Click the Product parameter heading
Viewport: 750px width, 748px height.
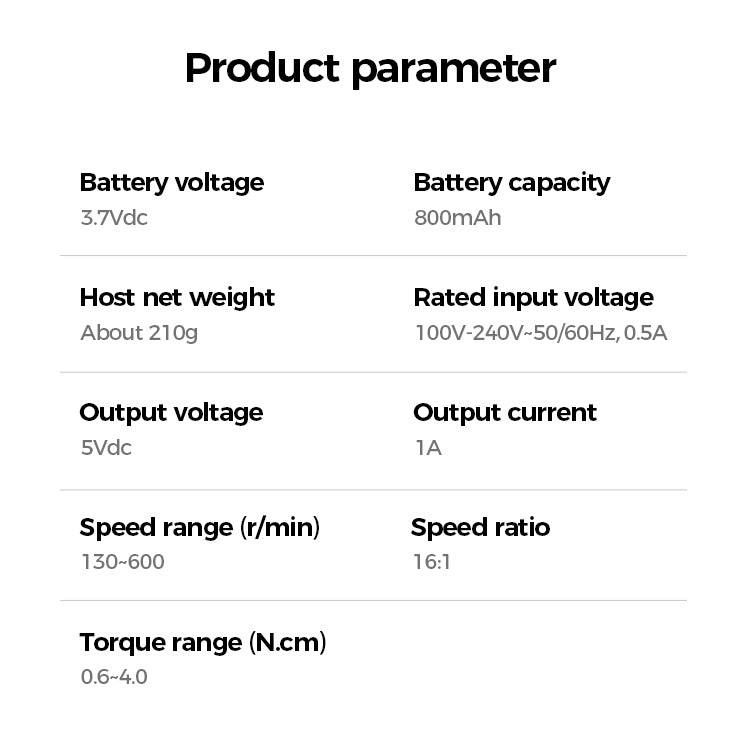pos(370,69)
